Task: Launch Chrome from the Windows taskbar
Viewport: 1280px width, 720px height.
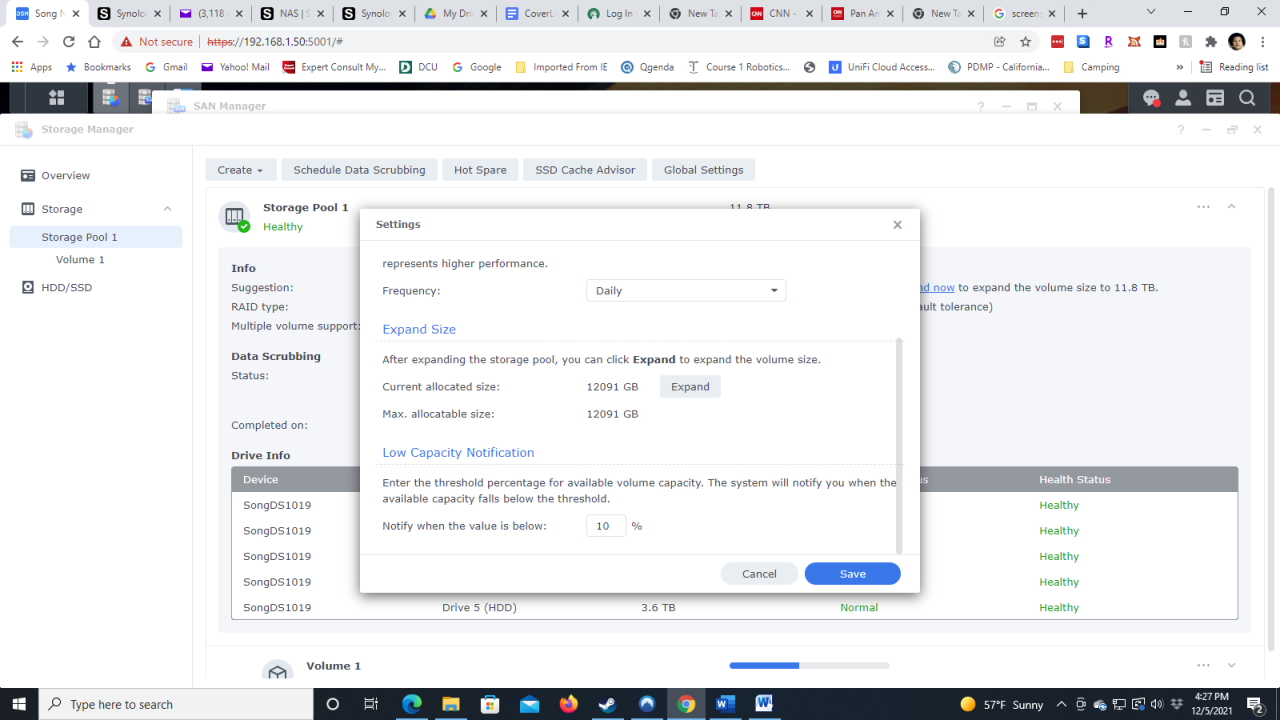Action: coord(686,704)
